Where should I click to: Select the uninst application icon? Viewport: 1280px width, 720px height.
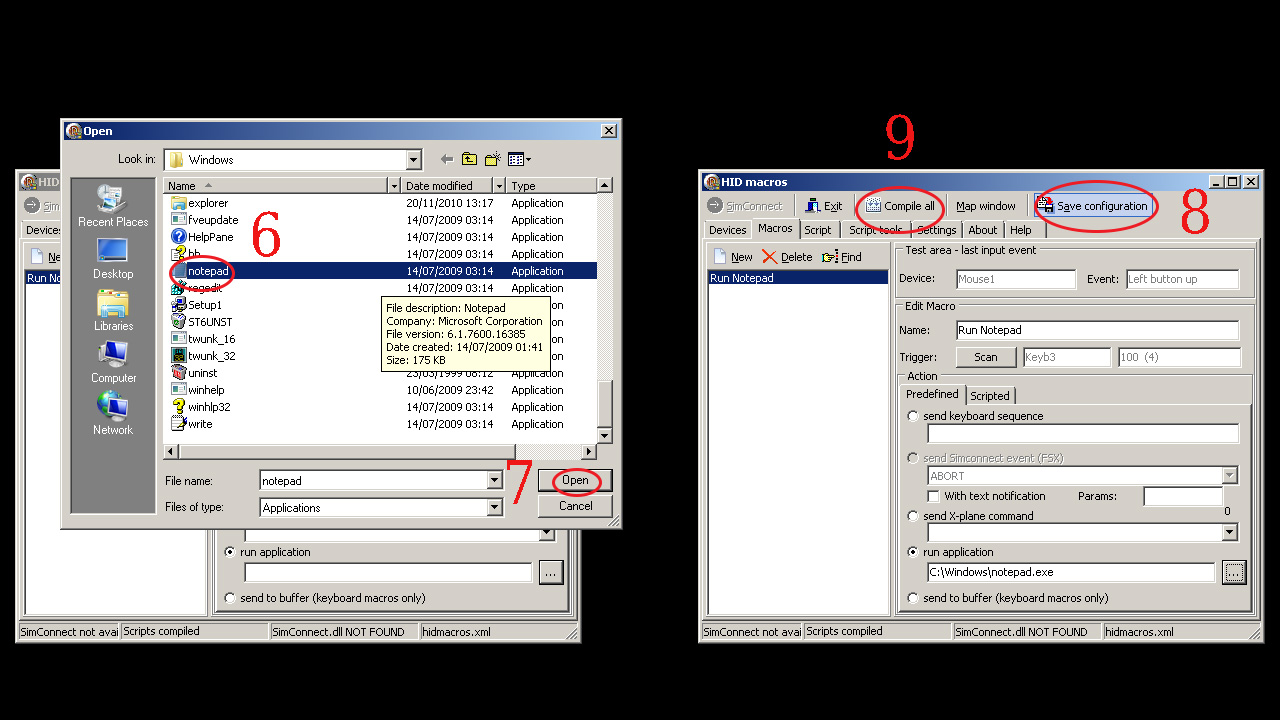(x=179, y=373)
